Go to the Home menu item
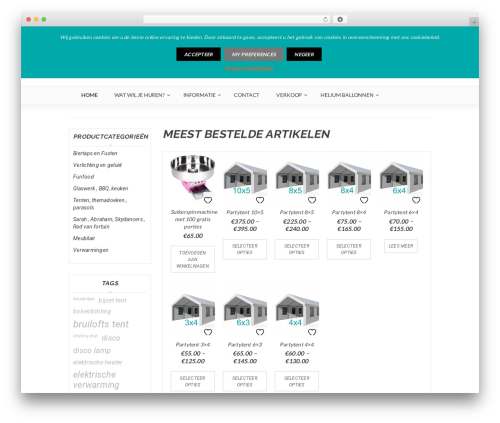Image resolution: width=500 pixels, height=423 pixels. point(89,95)
